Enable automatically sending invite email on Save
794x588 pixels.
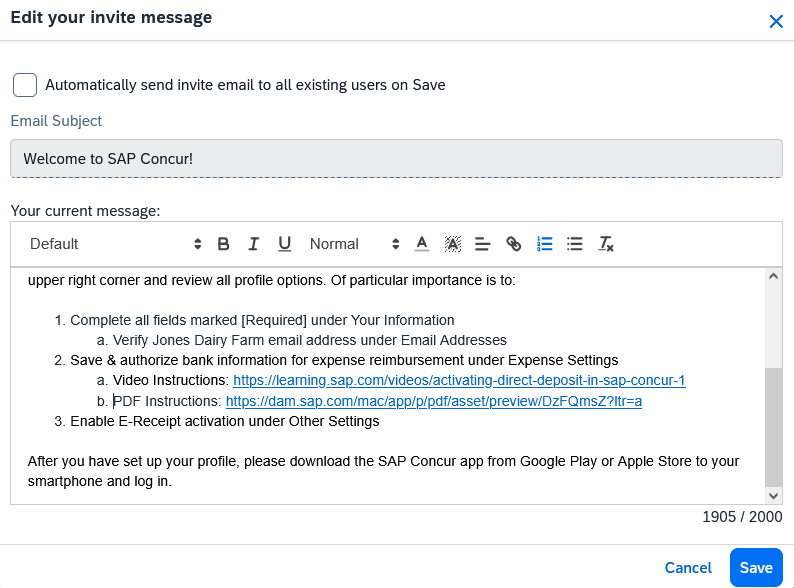tap(25, 85)
